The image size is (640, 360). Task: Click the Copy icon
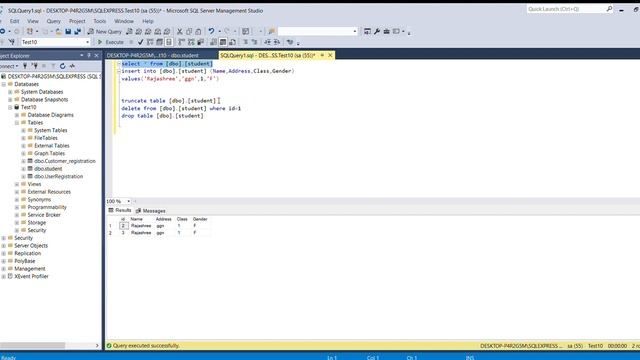(x=189, y=31)
